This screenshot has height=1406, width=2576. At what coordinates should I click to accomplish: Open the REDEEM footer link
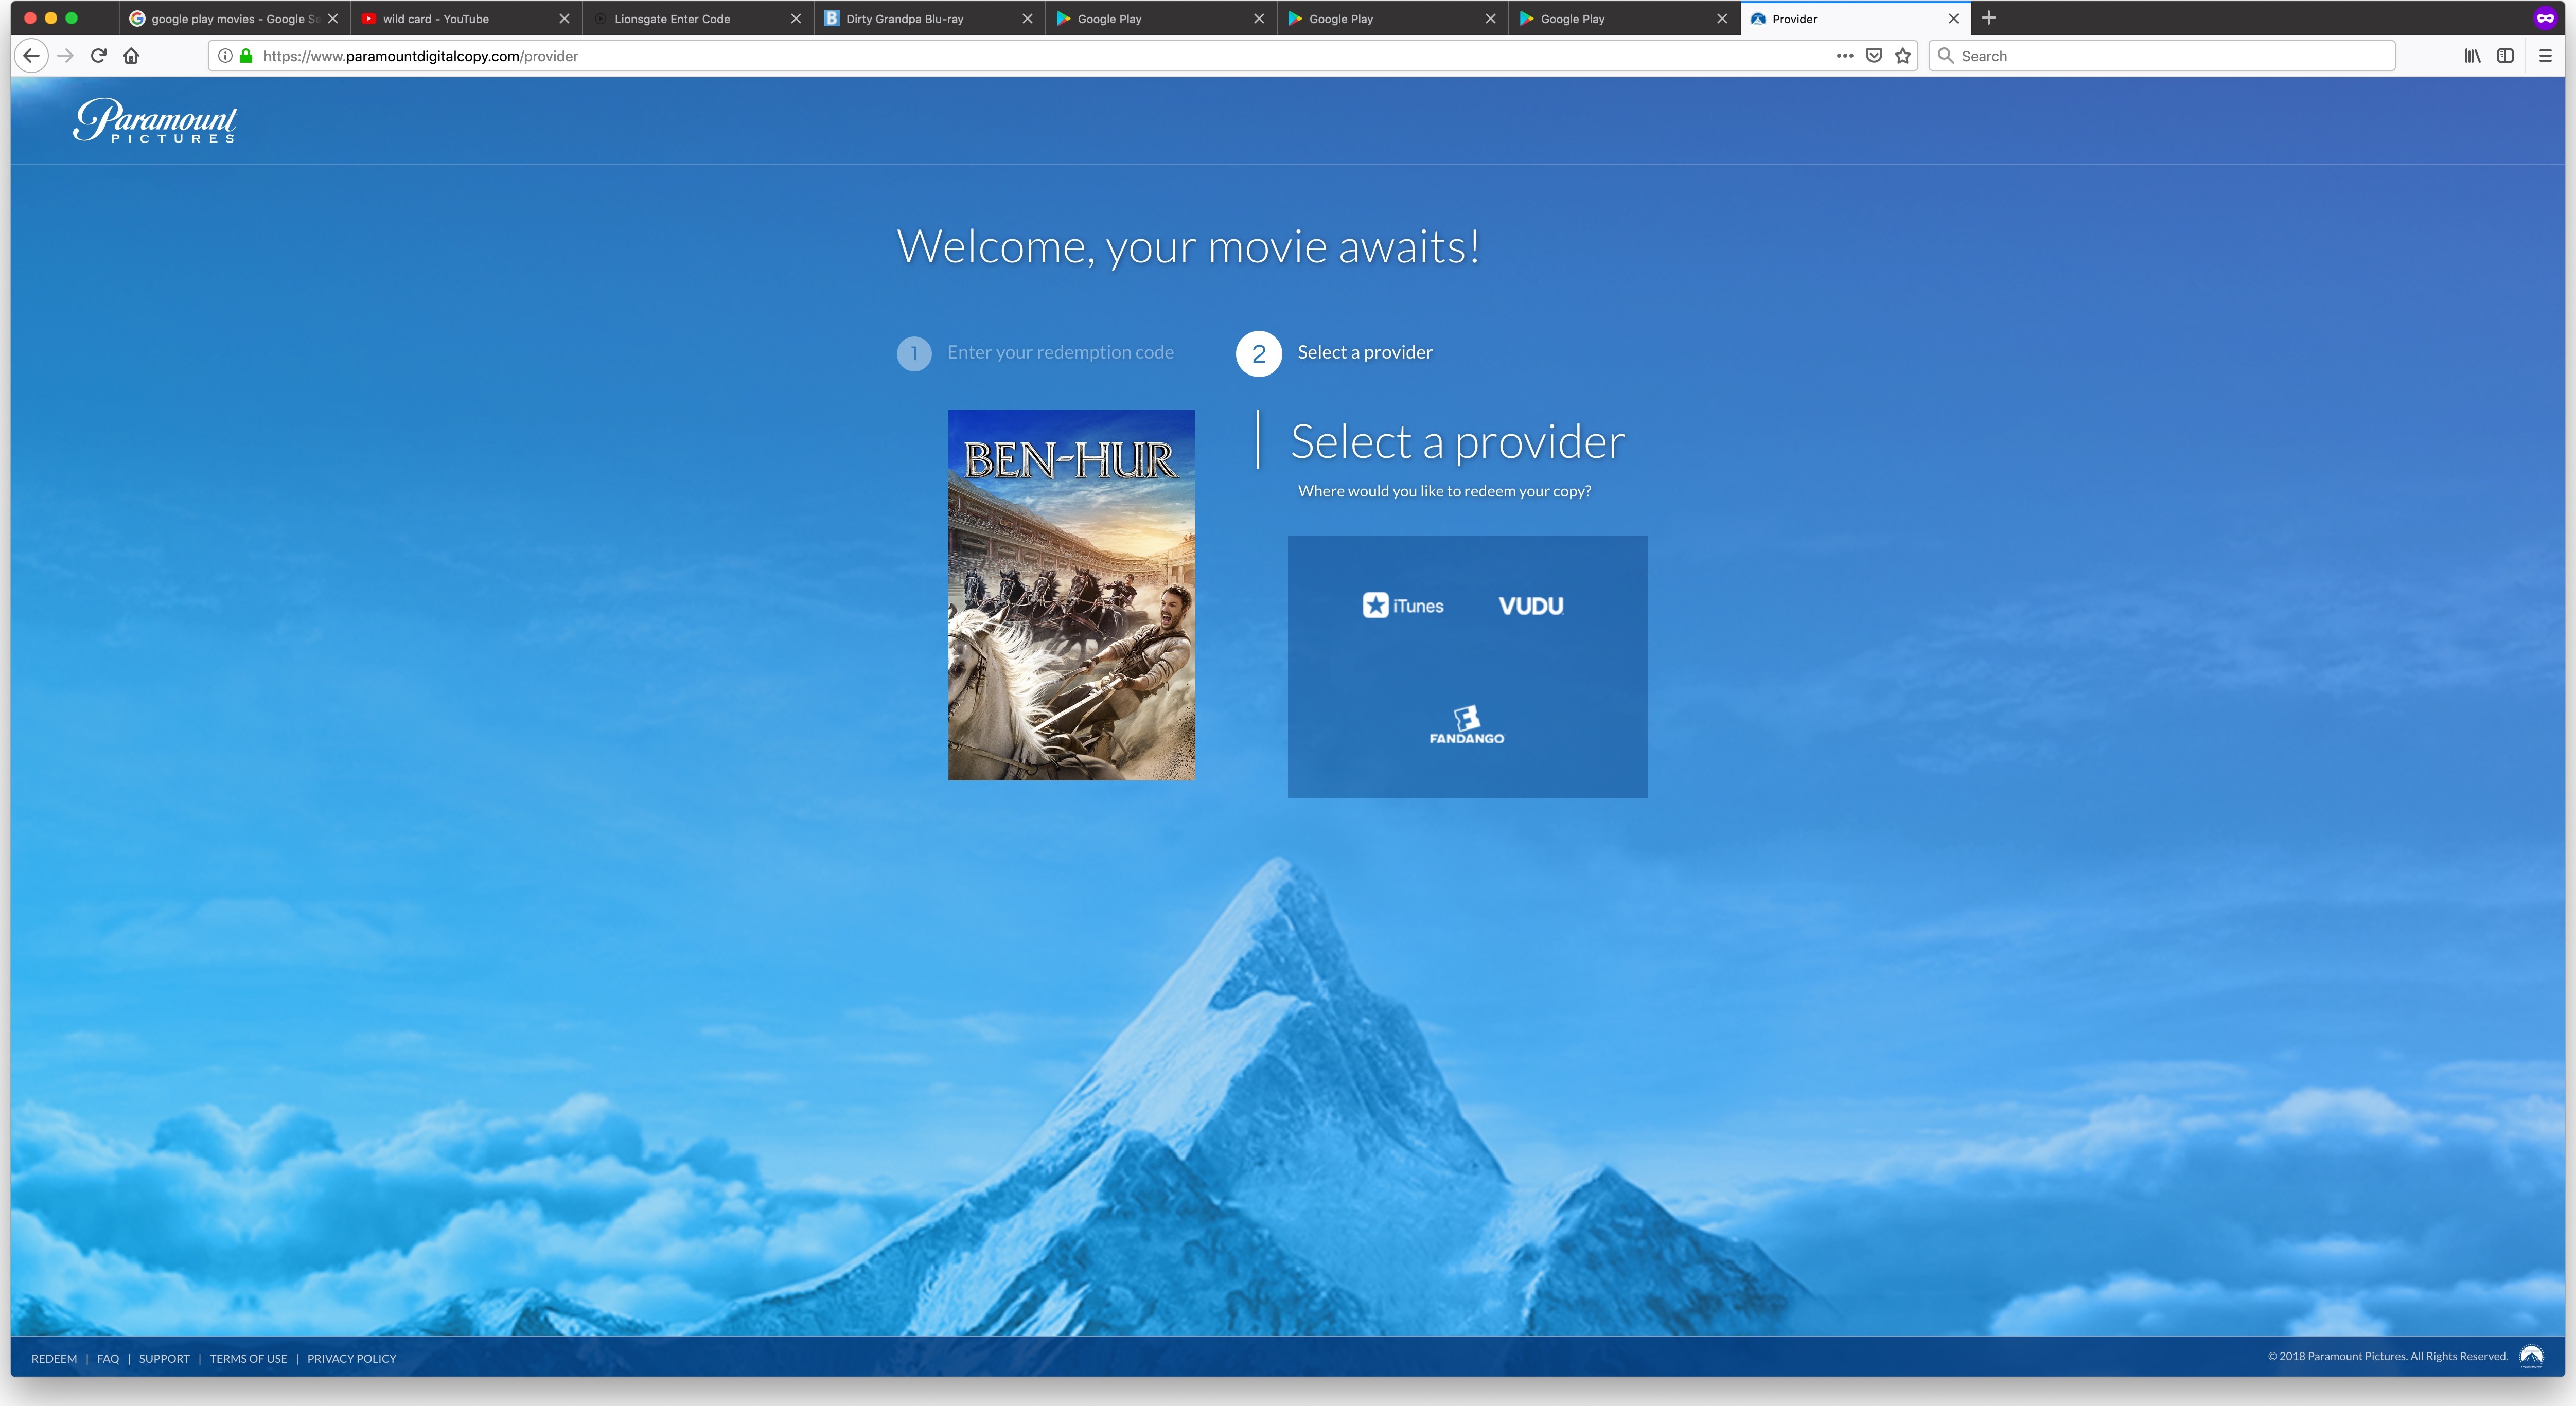pyautogui.click(x=54, y=1358)
